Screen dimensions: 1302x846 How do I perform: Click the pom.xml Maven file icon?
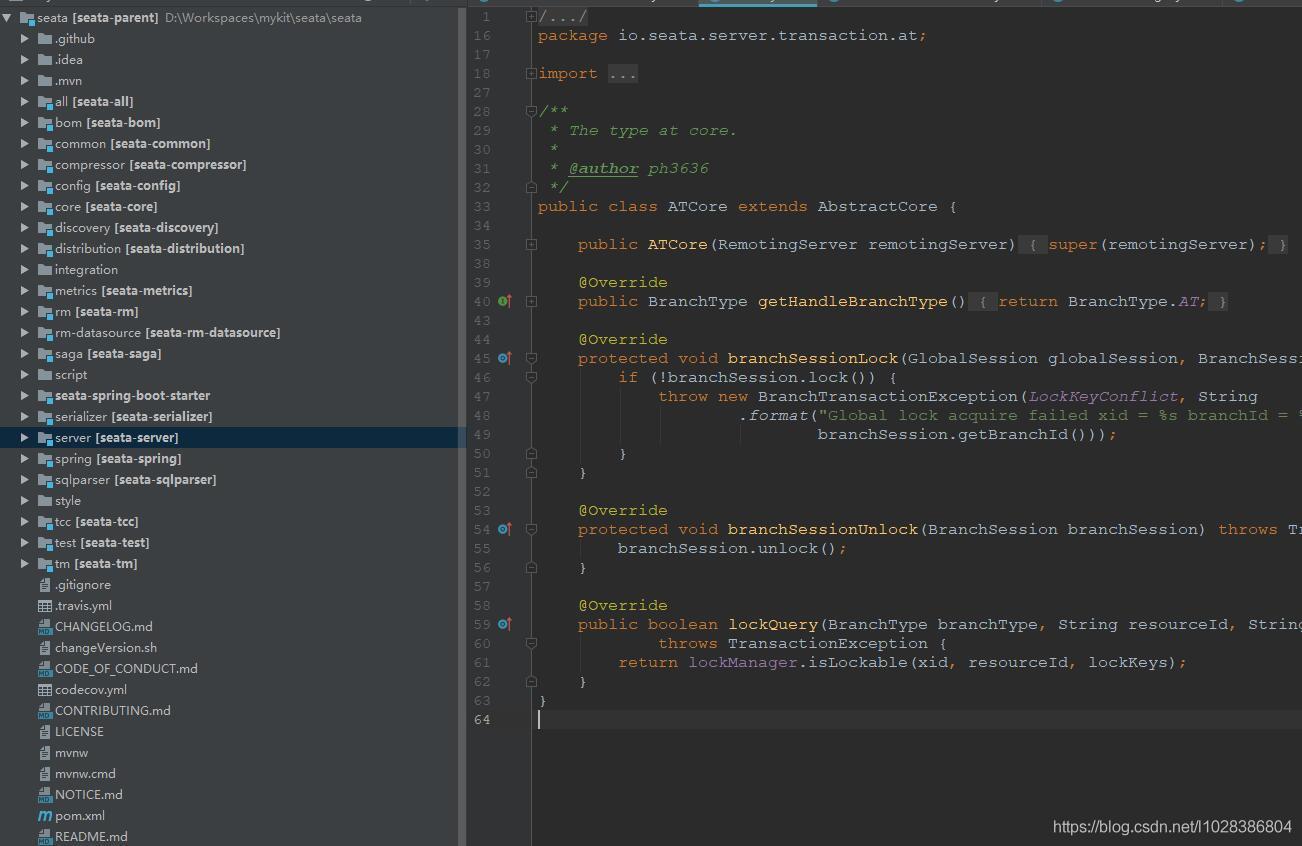pyautogui.click(x=45, y=815)
